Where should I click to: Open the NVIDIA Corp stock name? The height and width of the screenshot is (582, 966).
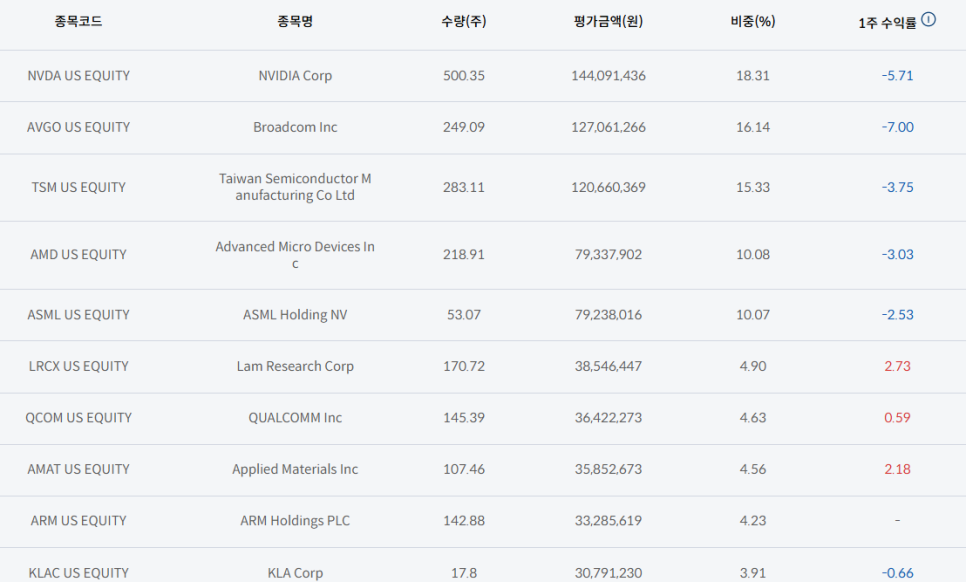coord(295,76)
